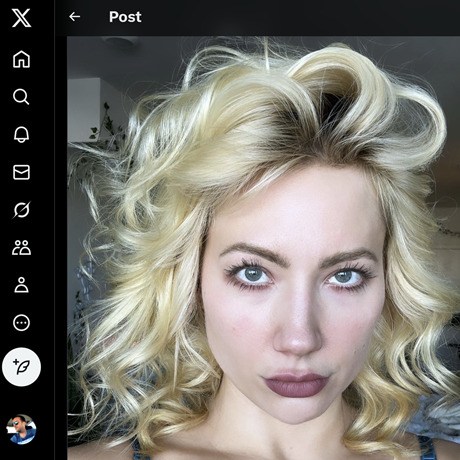Click the sunglasses user avatar thumbnail
Screen dimensions: 460x460
click(x=21, y=429)
